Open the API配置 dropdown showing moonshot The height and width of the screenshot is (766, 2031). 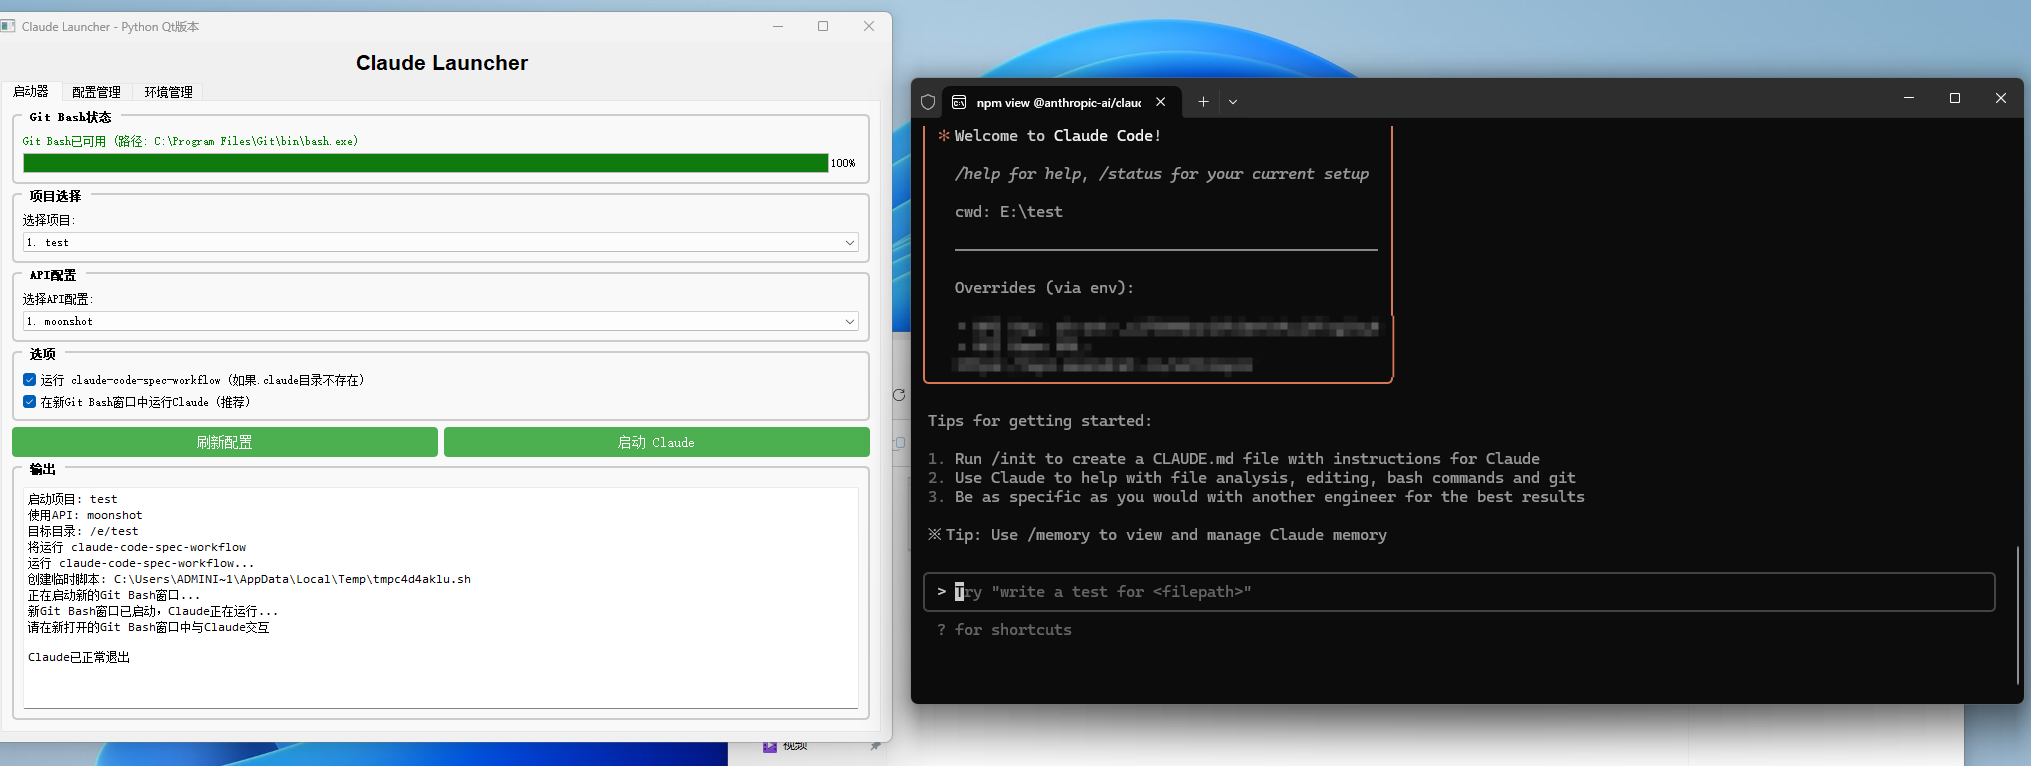click(x=441, y=321)
